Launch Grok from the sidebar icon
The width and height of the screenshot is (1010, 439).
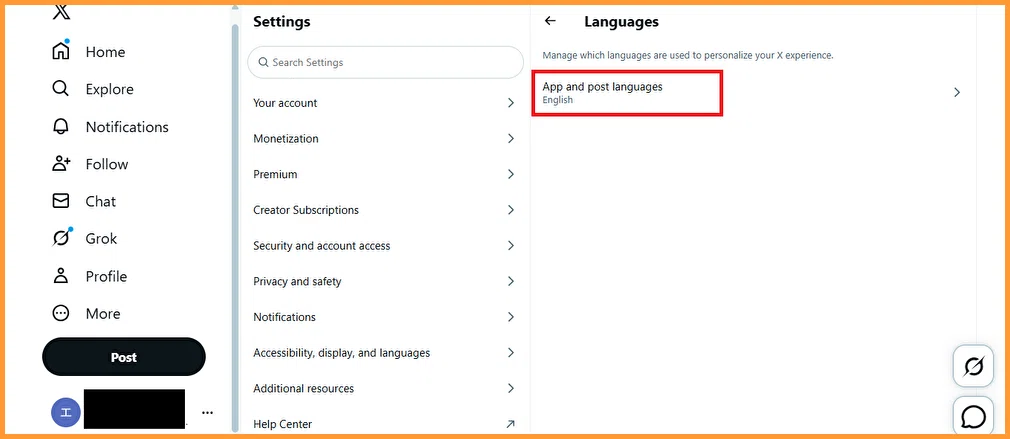click(x=61, y=238)
